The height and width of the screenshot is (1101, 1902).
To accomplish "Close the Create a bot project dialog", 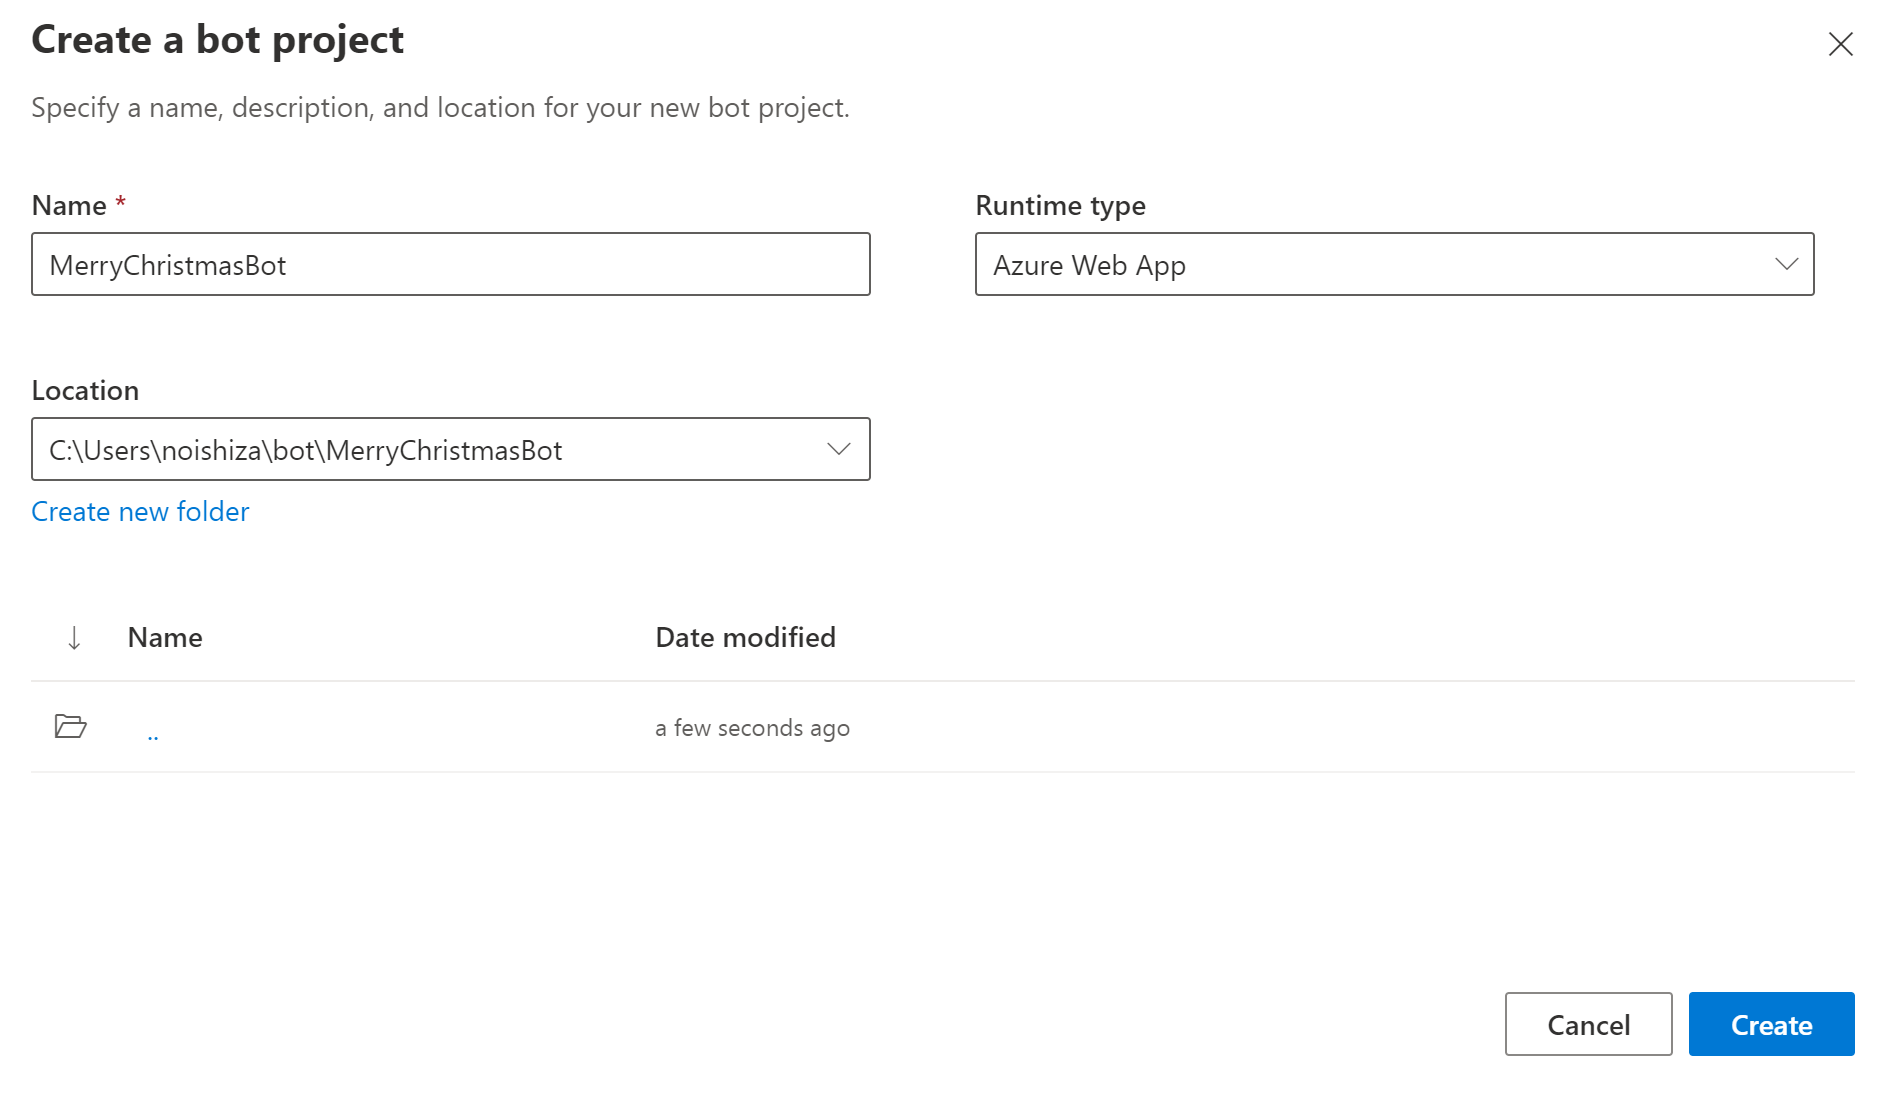I will pos(1840,44).
